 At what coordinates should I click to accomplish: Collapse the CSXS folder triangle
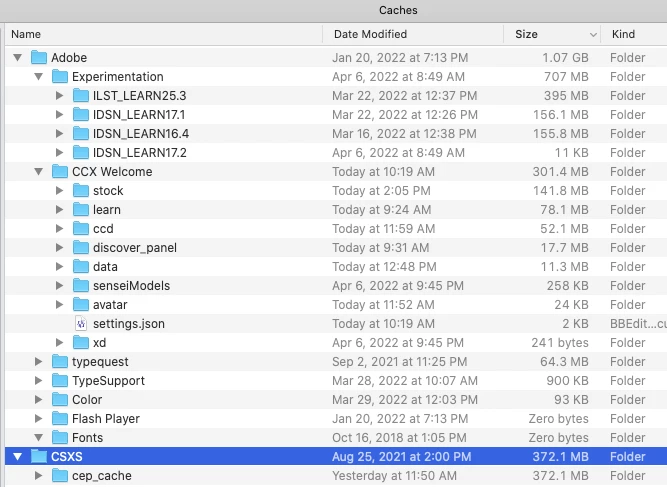pyautogui.click(x=17, y=457)
